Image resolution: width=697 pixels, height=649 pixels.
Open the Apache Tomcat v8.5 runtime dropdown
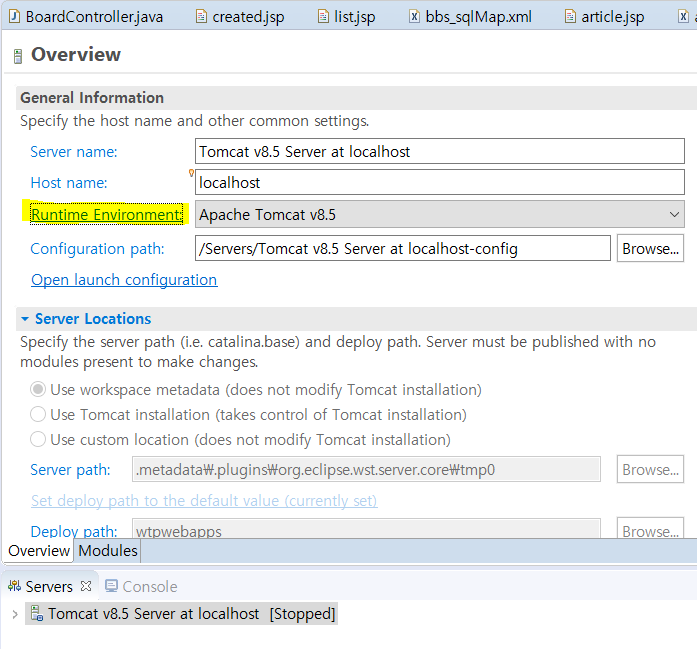click(440, 215)
